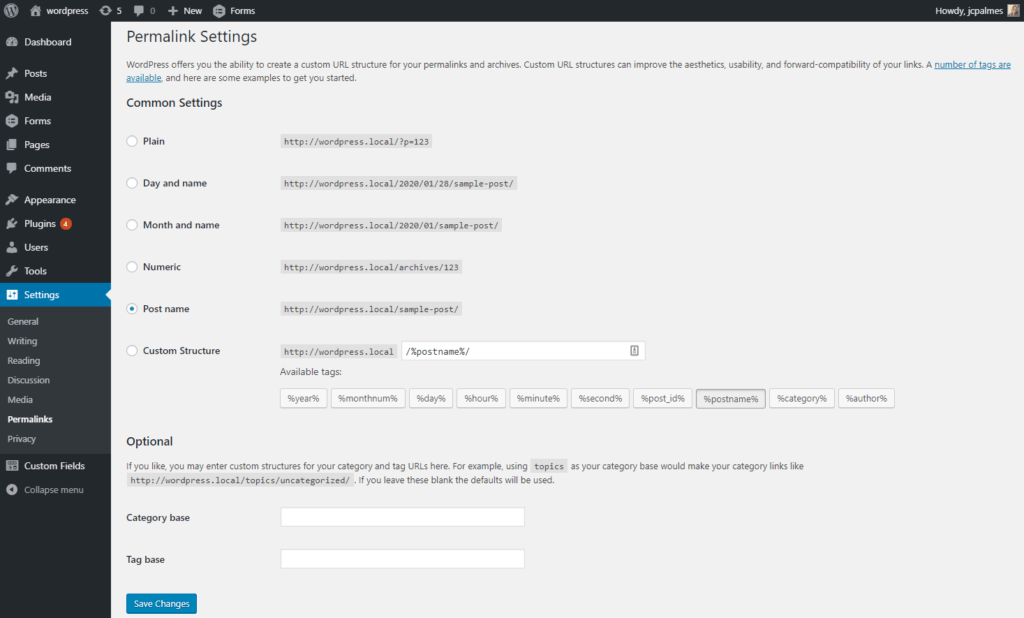Viewport: 1024px width, 618px height.
Task: Open the Privacy settings submenu item
Action: tap(22, 439)
